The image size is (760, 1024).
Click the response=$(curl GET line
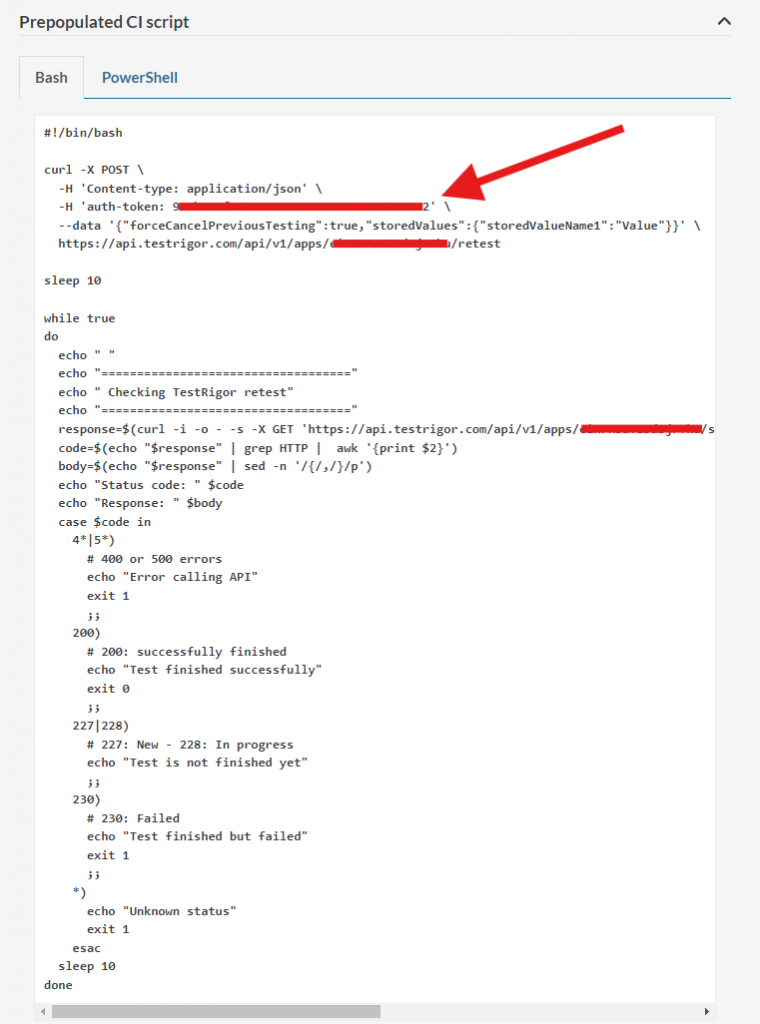(386, 429)
